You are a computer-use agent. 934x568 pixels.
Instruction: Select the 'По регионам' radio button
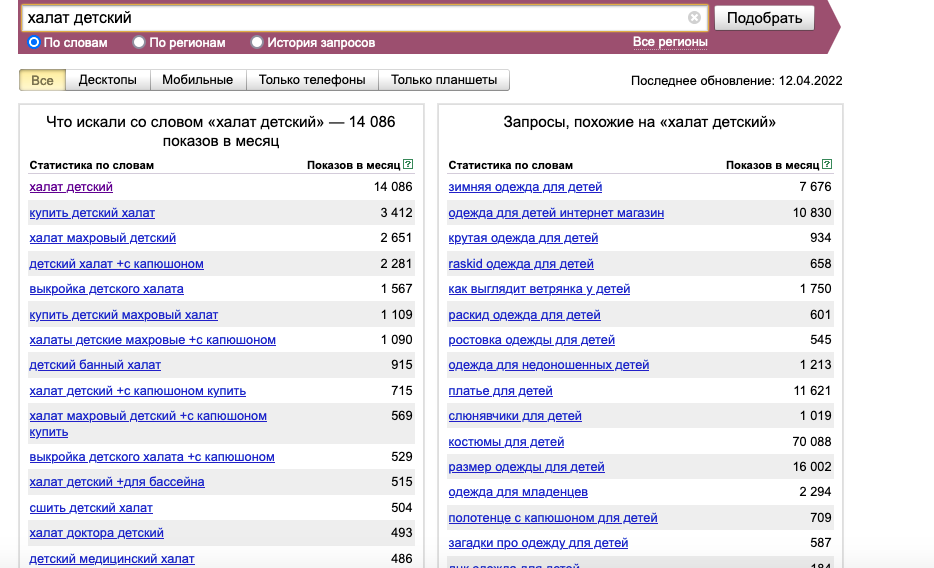(139, 42)
